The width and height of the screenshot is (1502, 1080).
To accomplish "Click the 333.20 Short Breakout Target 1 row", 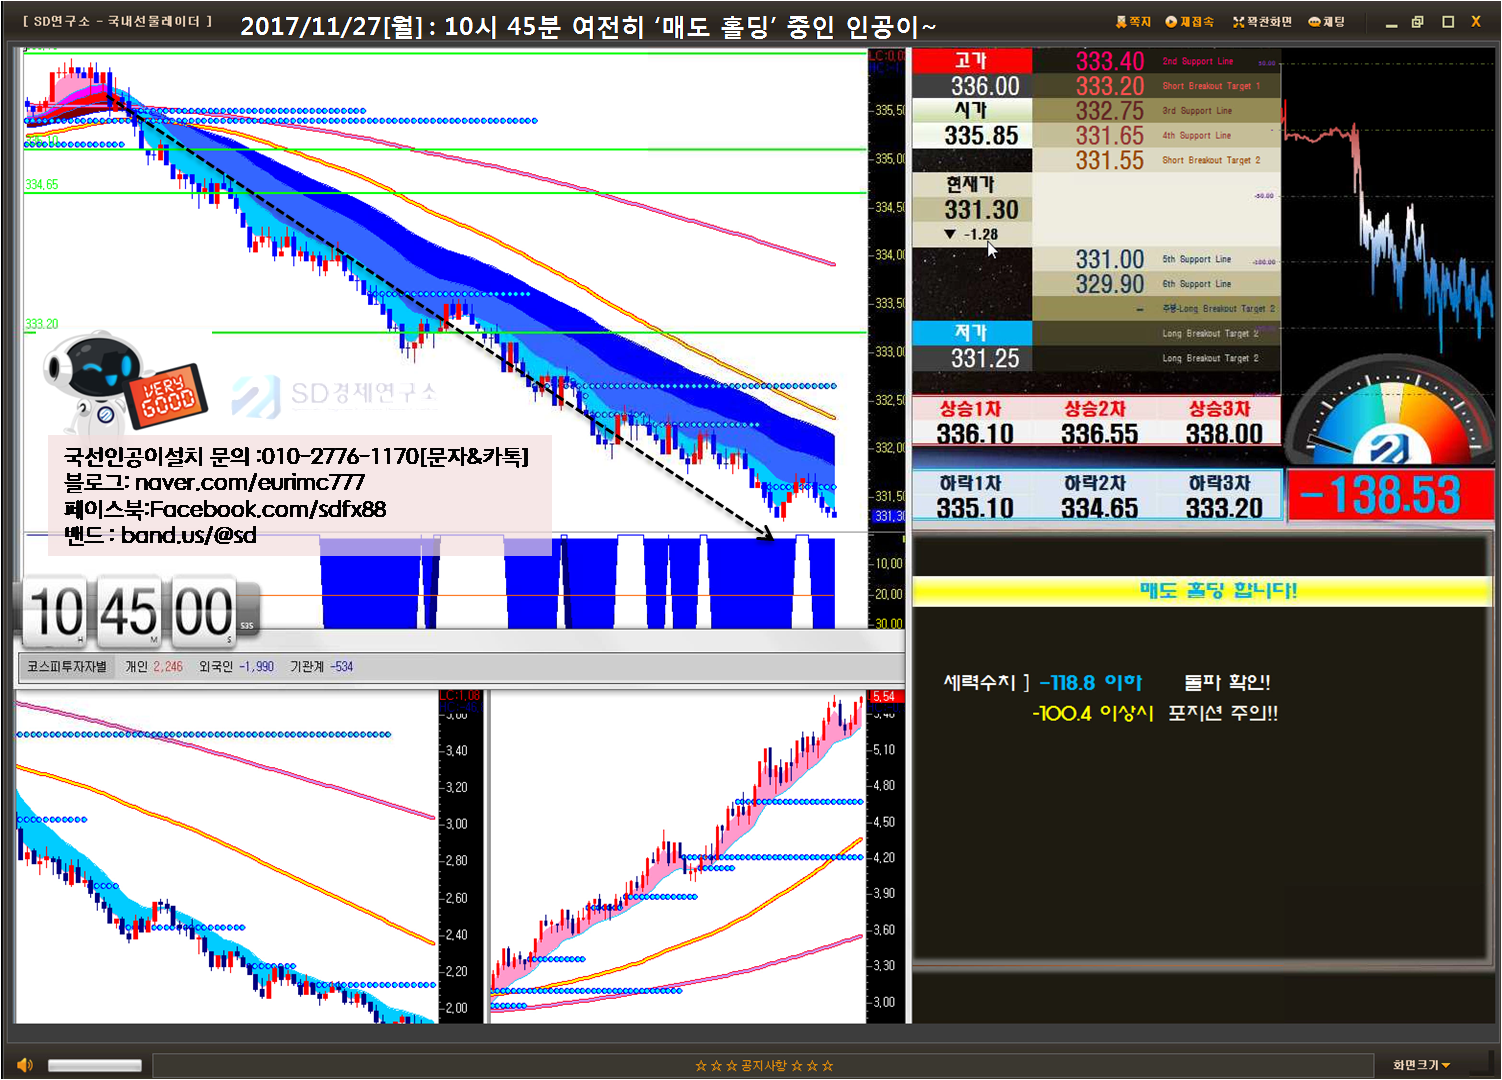I will tap(1156, 86).
